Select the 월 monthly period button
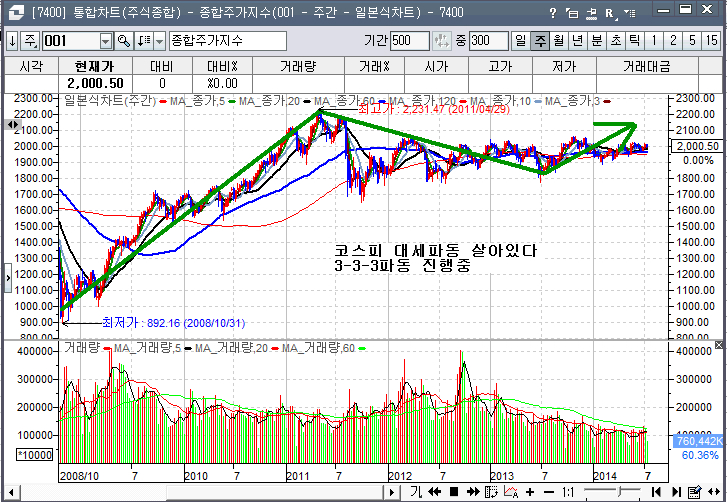 tap(559, 41)
